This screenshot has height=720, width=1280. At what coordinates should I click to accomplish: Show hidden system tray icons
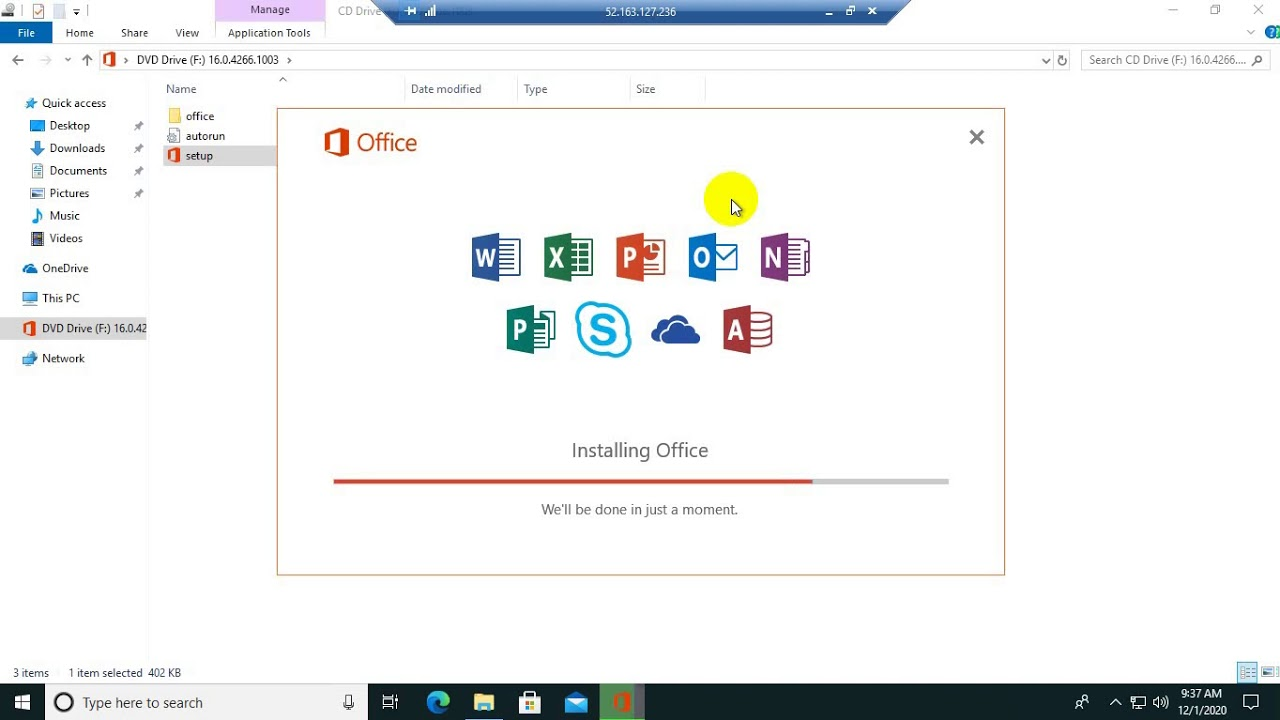[x=1116, y=702]
